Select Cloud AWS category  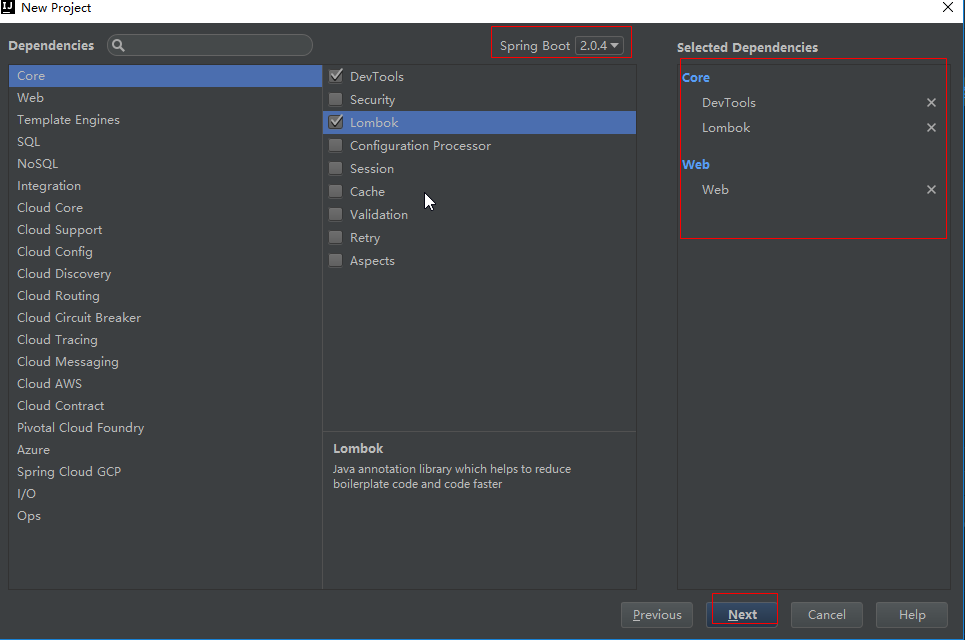pos(165,384)
